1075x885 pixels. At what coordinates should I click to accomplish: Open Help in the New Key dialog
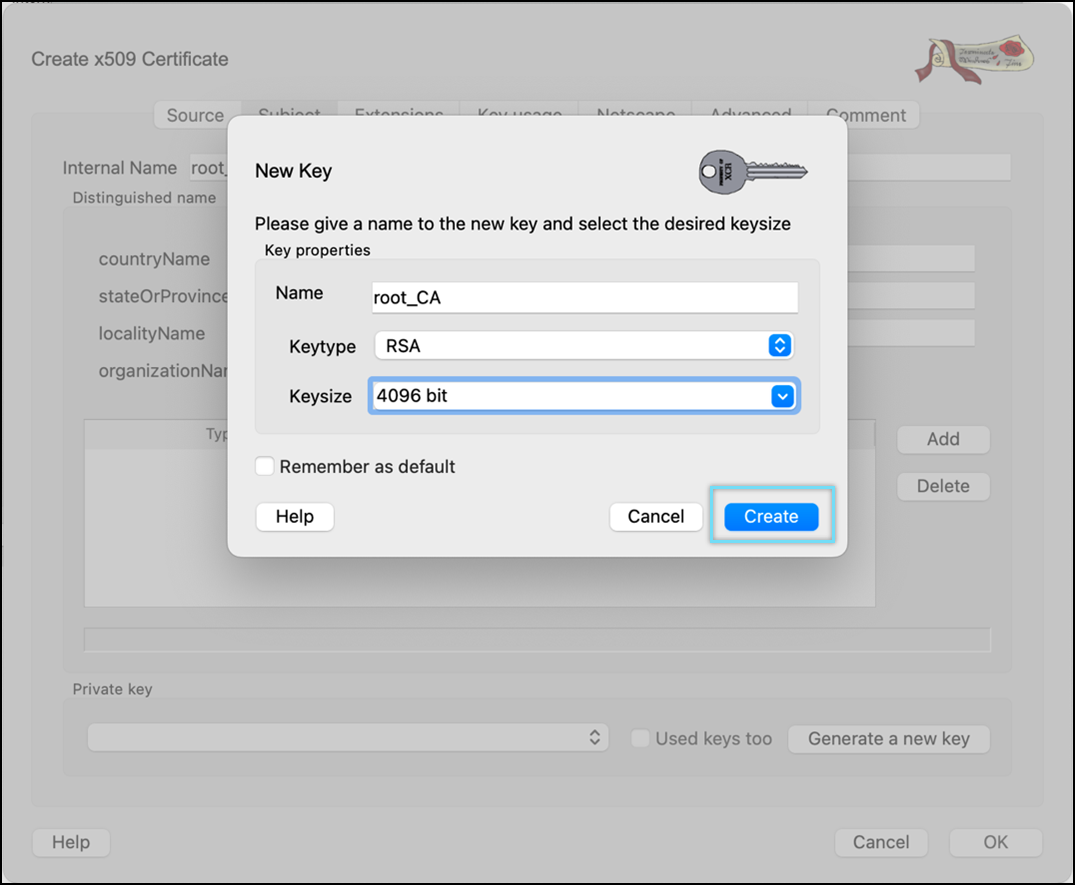point(295,517)
